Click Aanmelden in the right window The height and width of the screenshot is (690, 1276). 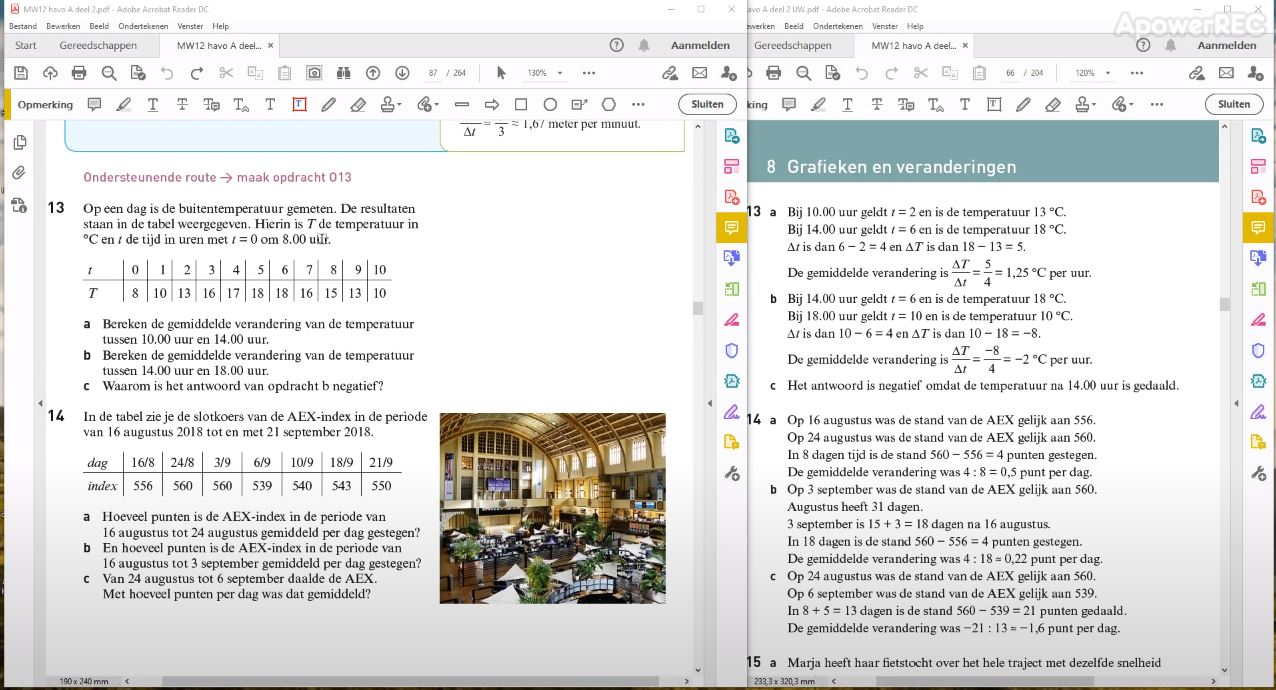[1227, 45]
